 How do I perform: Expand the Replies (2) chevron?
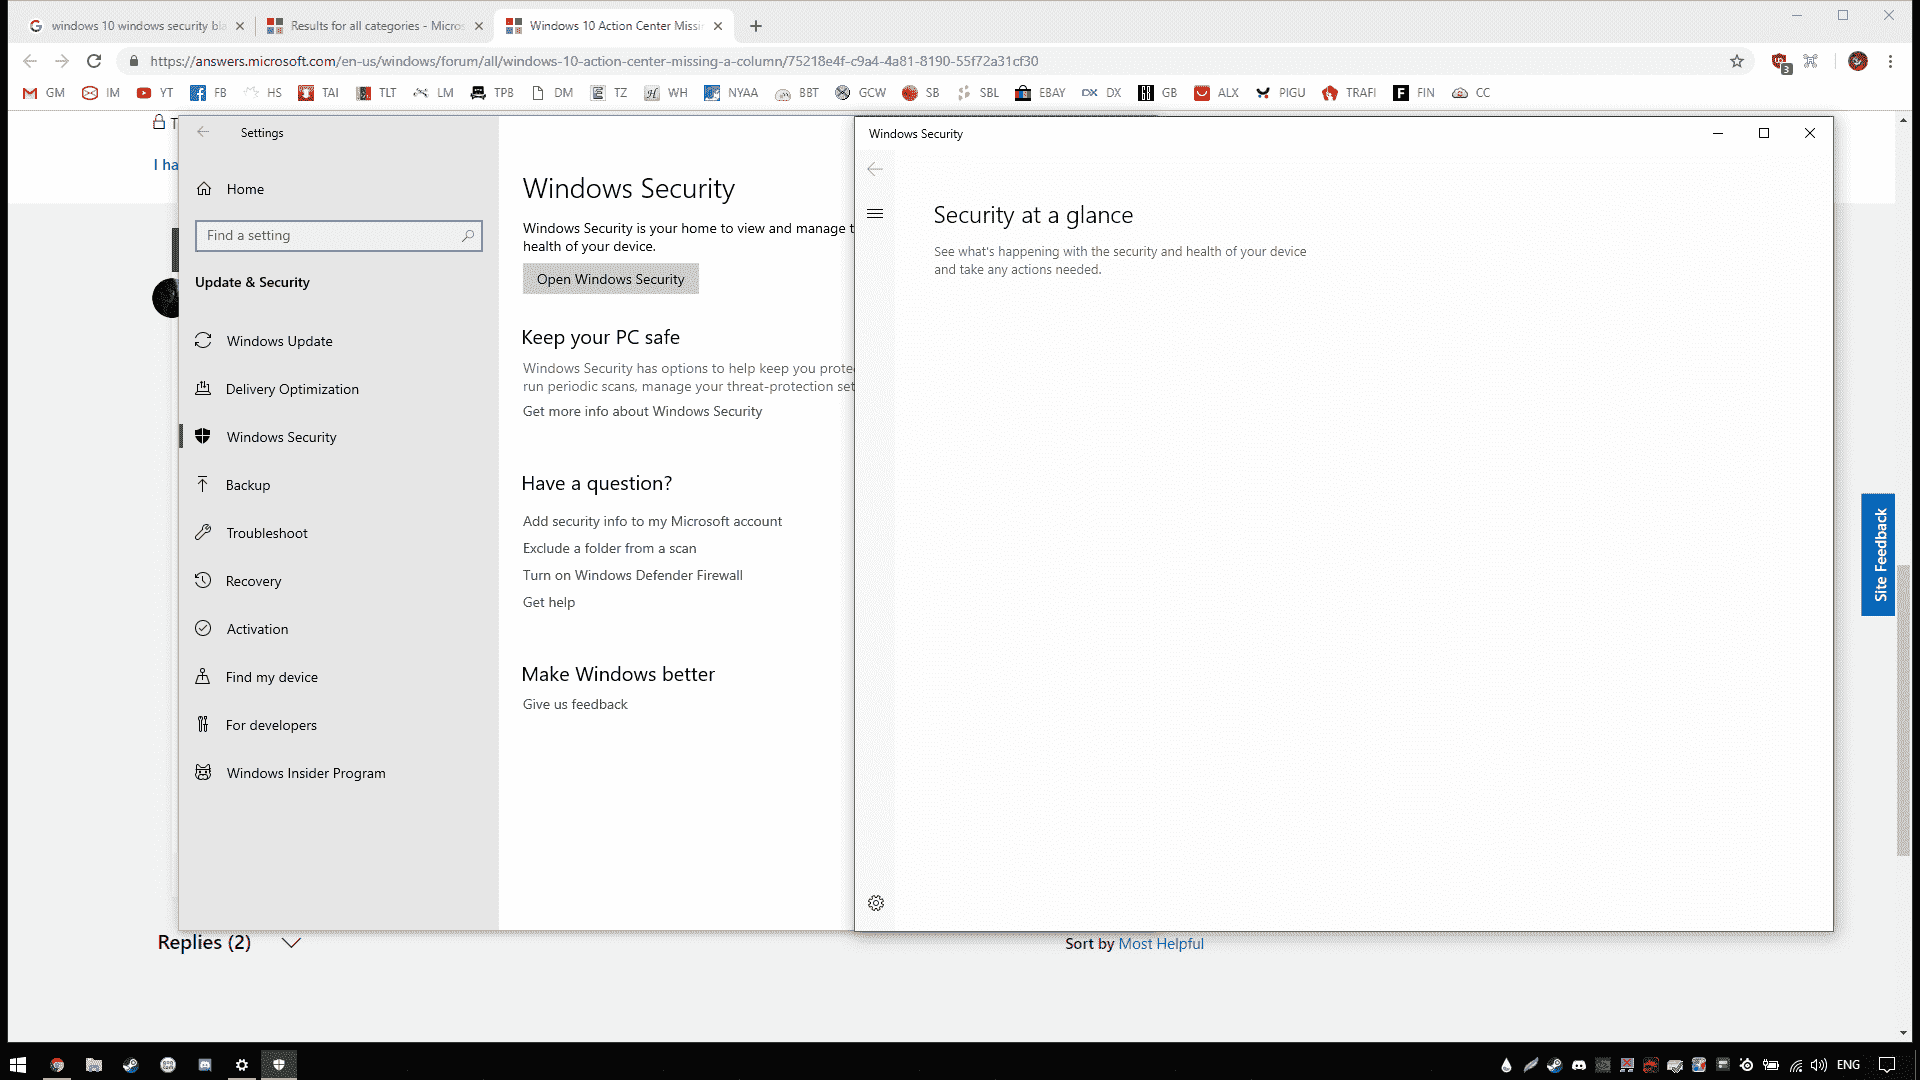[x=291, y=943]
